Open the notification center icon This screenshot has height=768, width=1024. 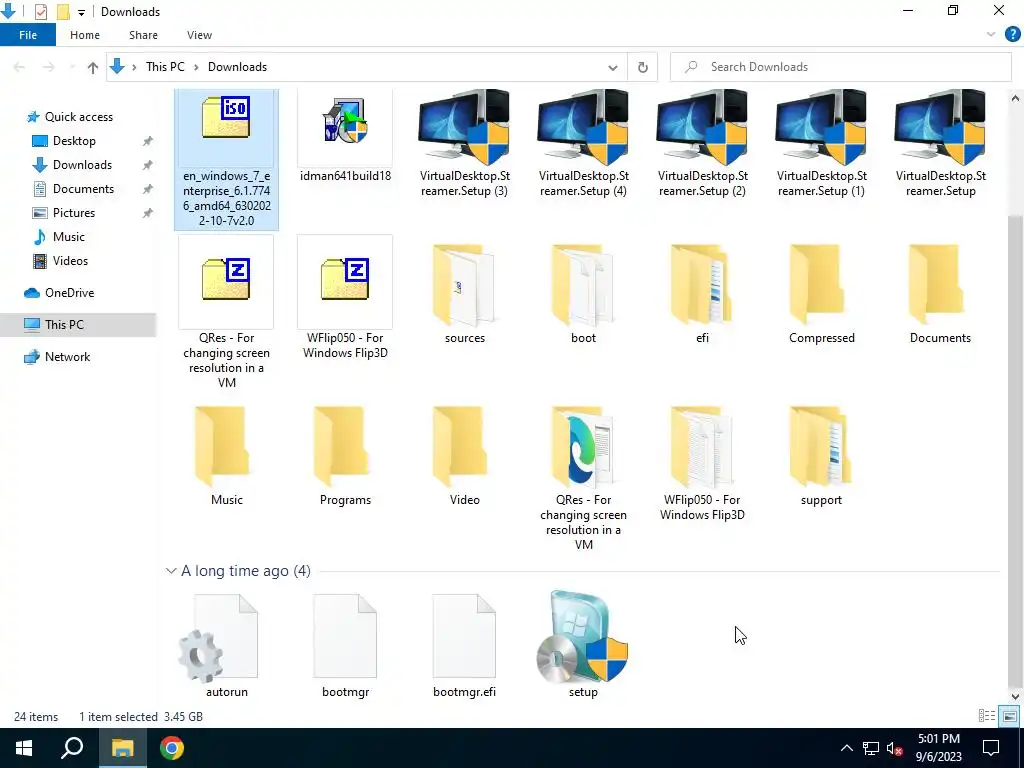[x=991, y=748]
